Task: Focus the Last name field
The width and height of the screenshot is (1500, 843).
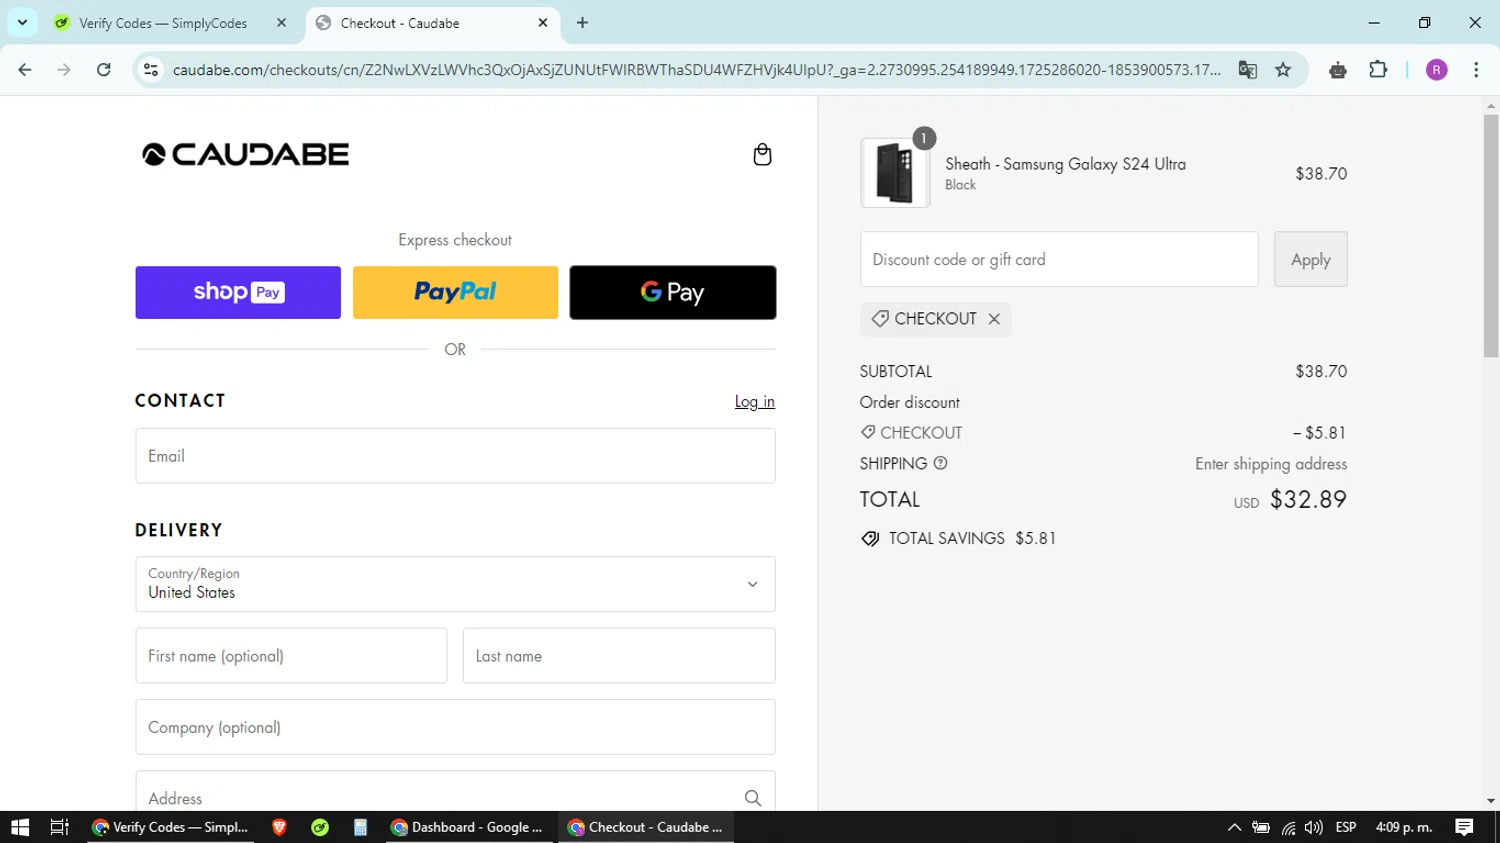Action: (x=619, y=656)
